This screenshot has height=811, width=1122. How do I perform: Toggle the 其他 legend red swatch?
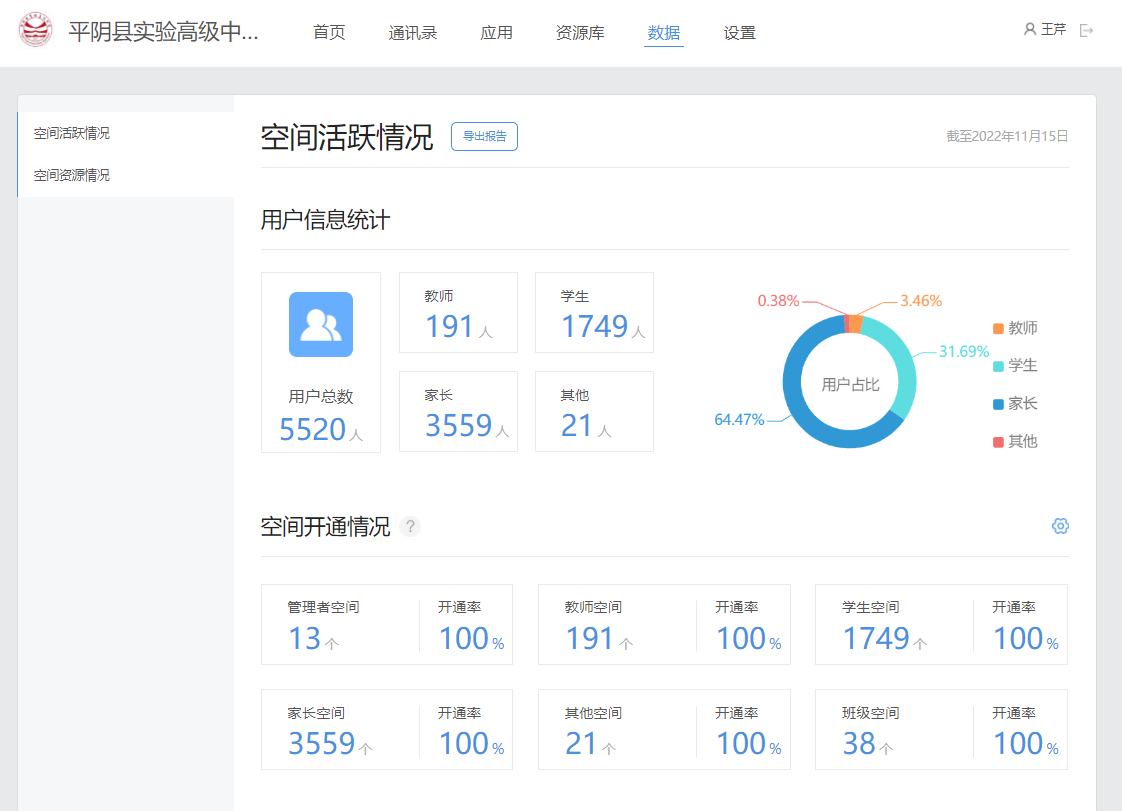pyautogui.click(x=998, y=442)
